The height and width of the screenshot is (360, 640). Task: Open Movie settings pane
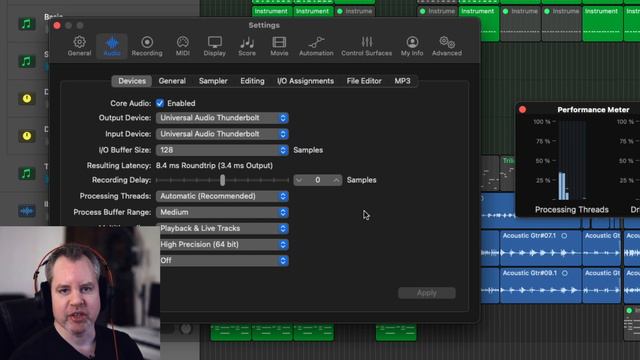coord(279,46)
